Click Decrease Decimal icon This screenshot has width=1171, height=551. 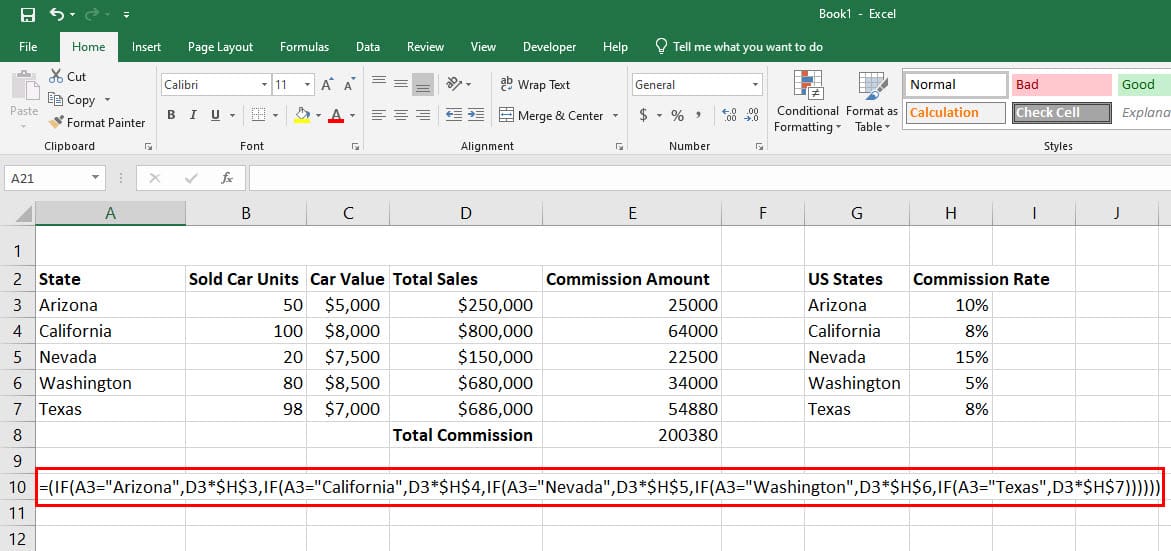[x=752, y=116]
